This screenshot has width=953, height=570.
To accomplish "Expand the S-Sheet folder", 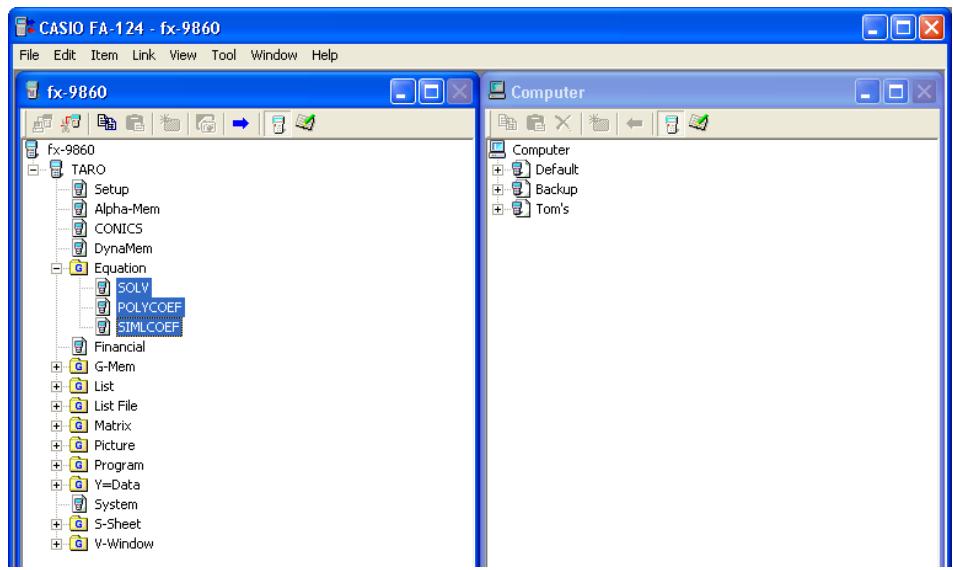I will pos(57,524).
